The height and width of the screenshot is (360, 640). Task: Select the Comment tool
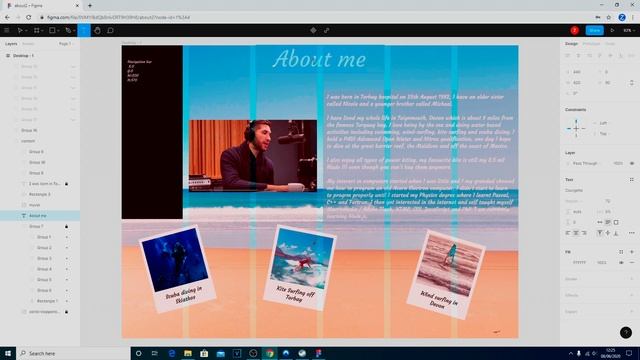[x=110, y=30]
